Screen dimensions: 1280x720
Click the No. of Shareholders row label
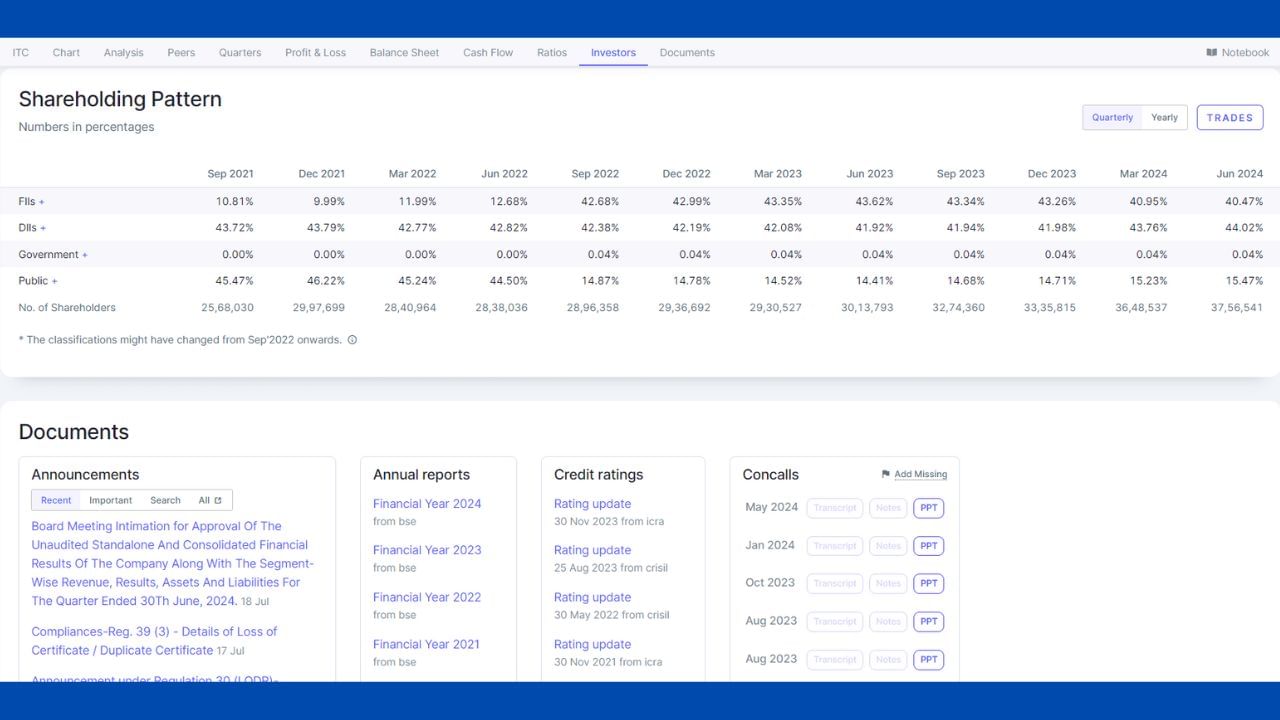[67, 308]
